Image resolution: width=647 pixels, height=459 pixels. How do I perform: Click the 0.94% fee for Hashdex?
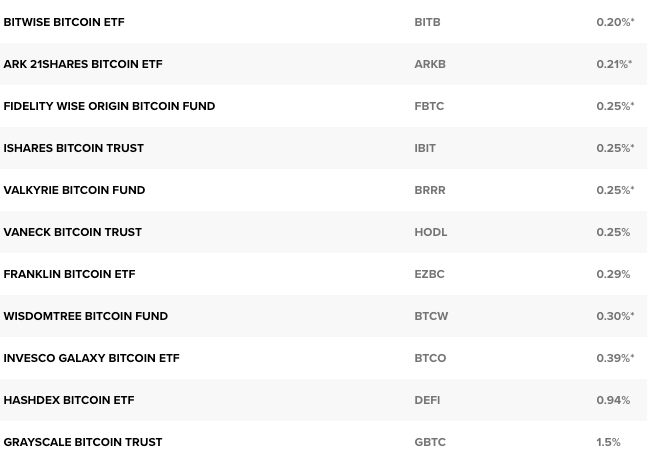(x=613, y=400)
